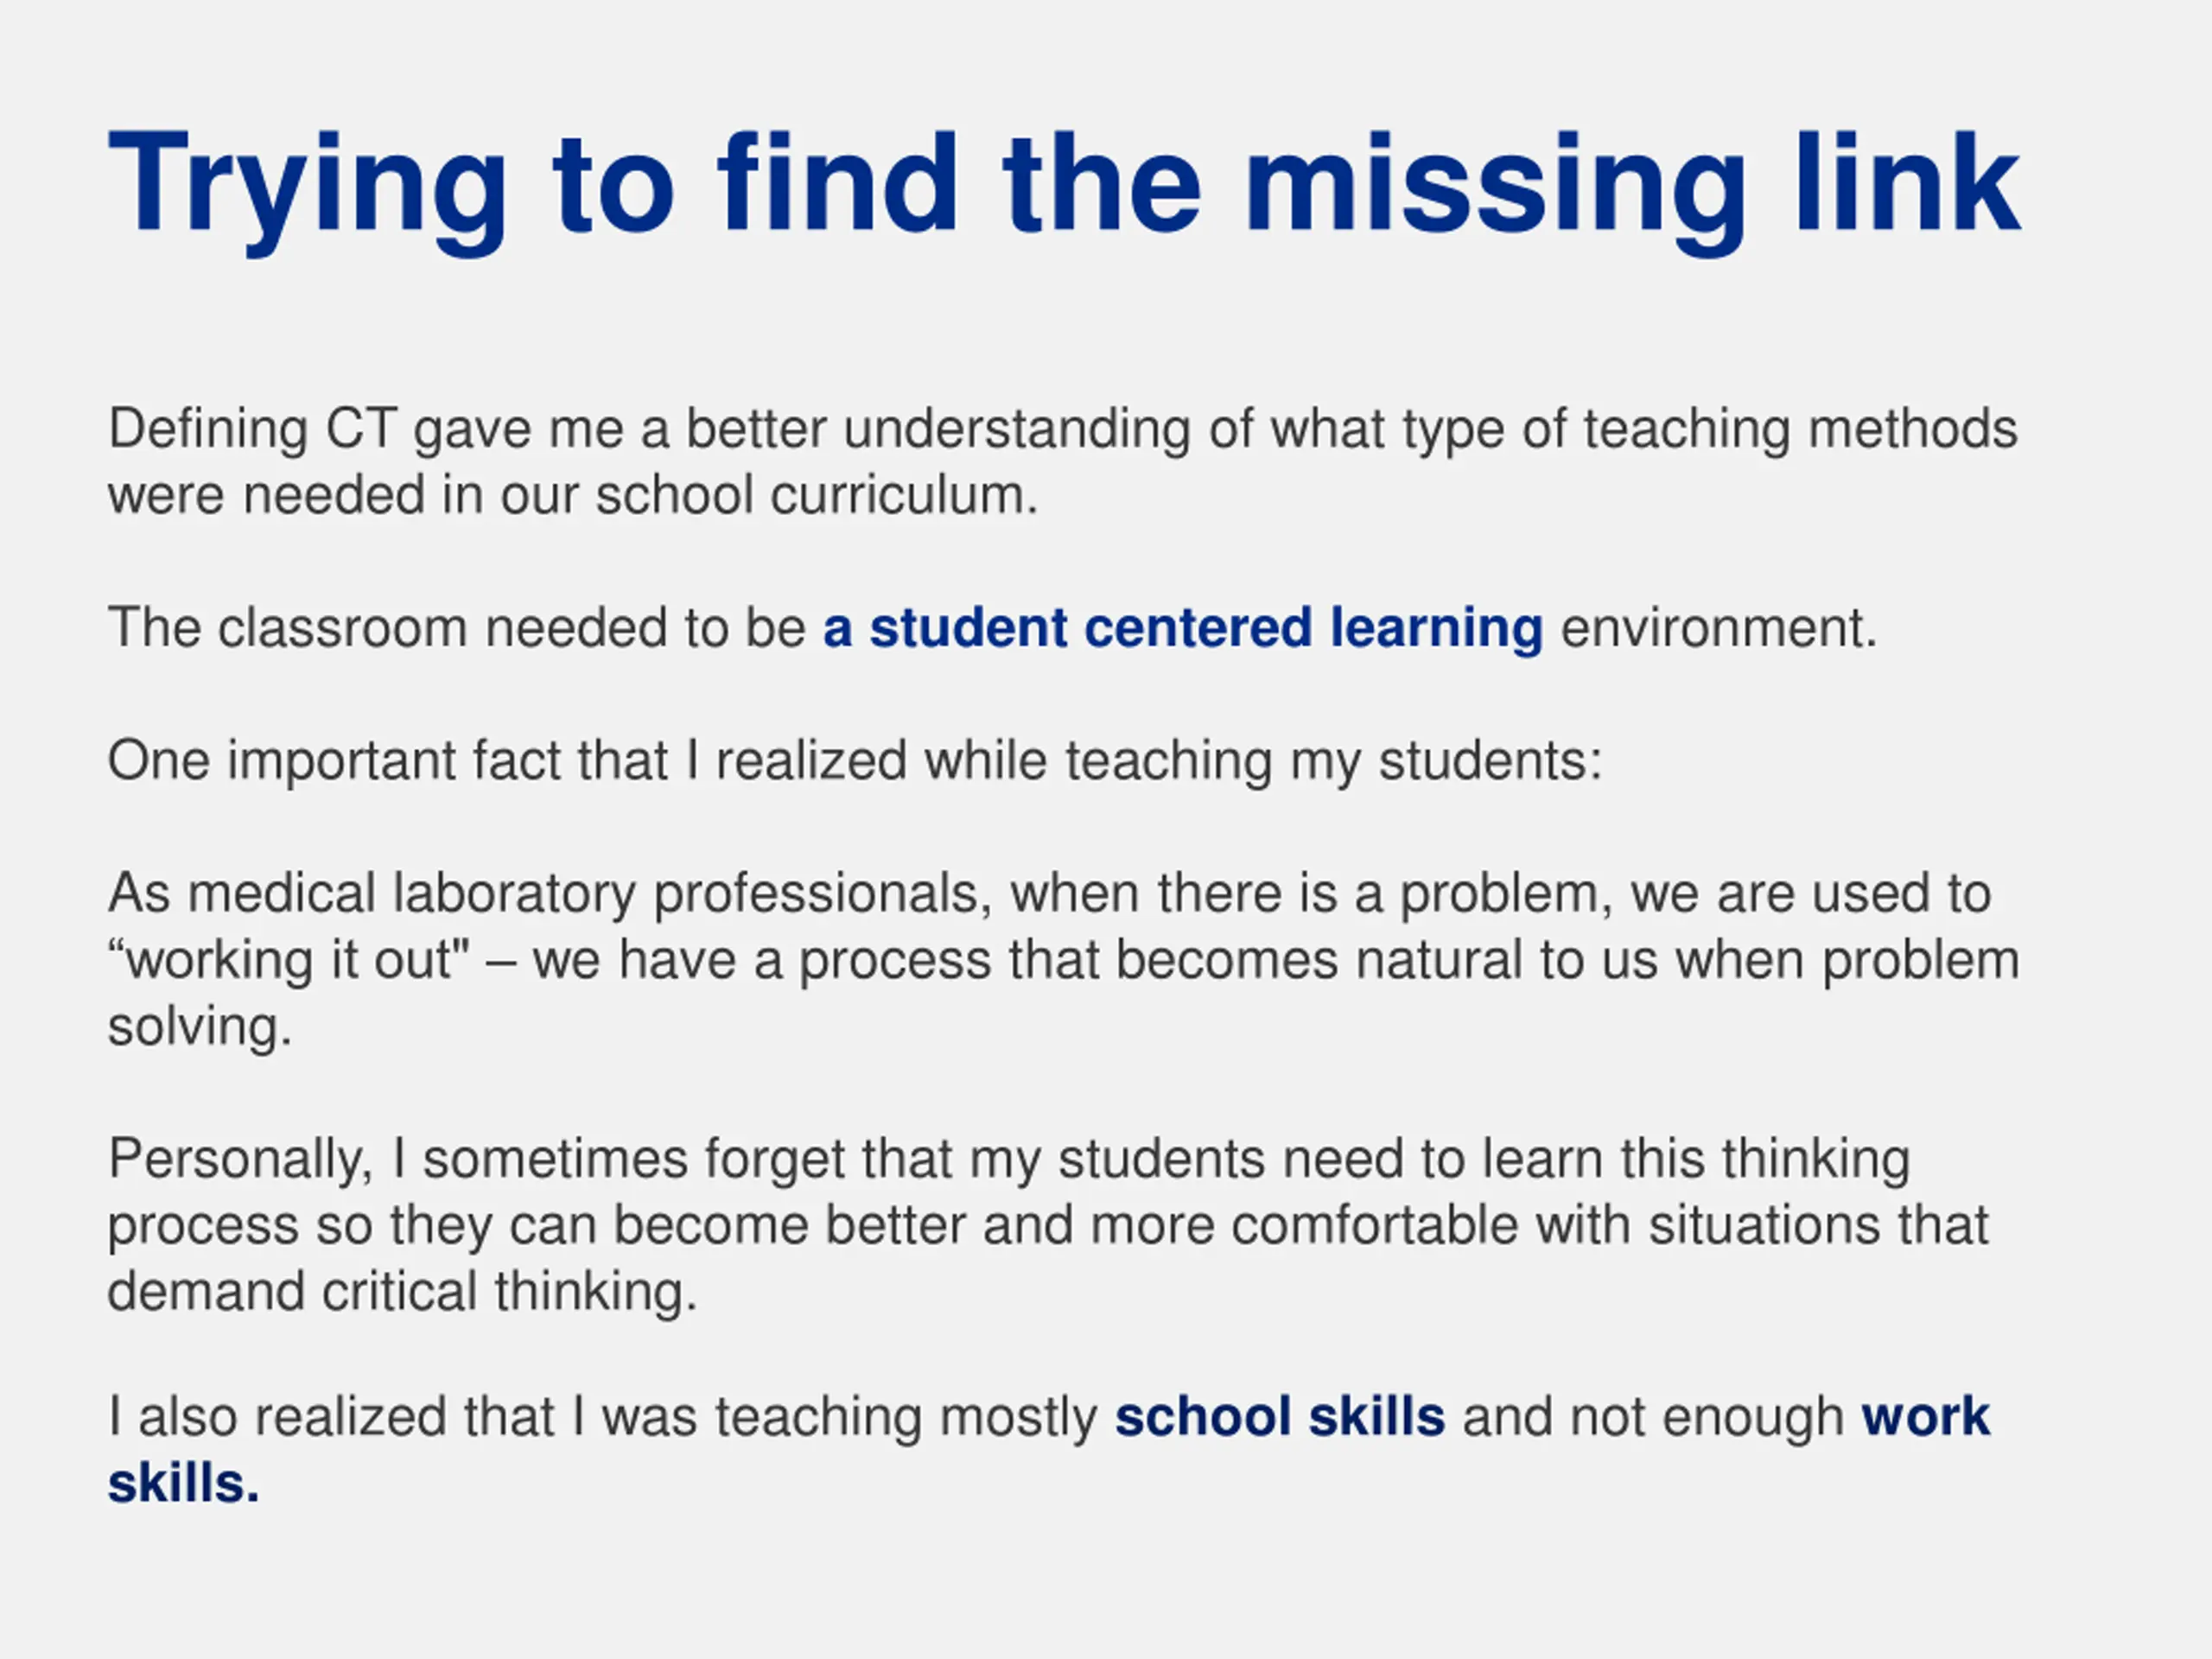Click the sentence 'The classroom needed to be'

tap(457, 628)
